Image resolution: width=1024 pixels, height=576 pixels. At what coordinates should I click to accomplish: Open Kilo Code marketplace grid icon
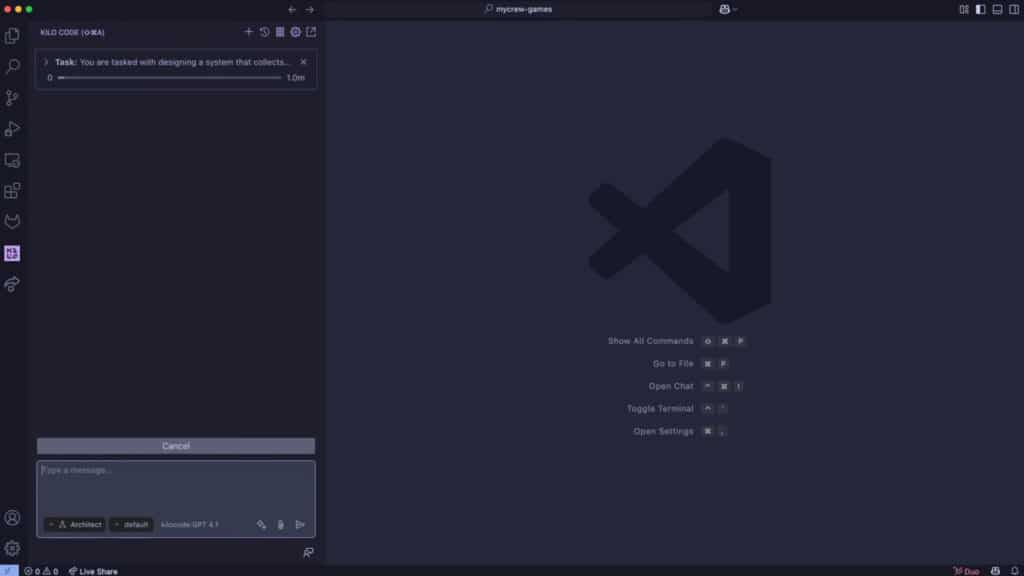(280, 32)
